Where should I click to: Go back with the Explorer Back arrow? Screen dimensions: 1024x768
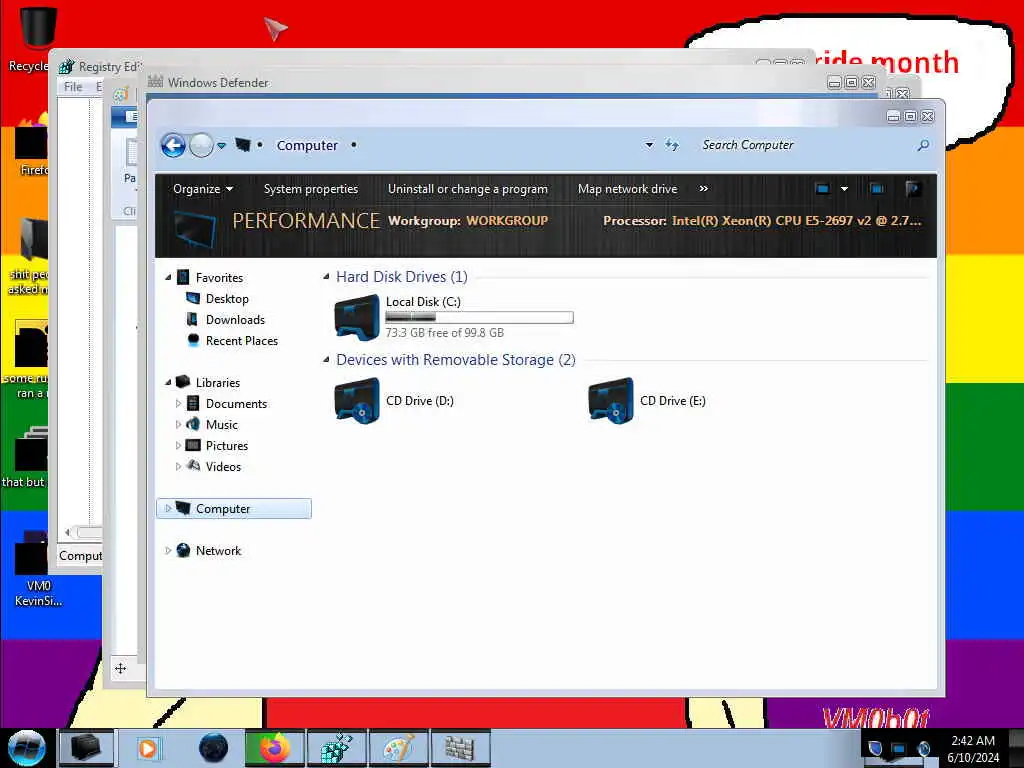tap(173, 146)
